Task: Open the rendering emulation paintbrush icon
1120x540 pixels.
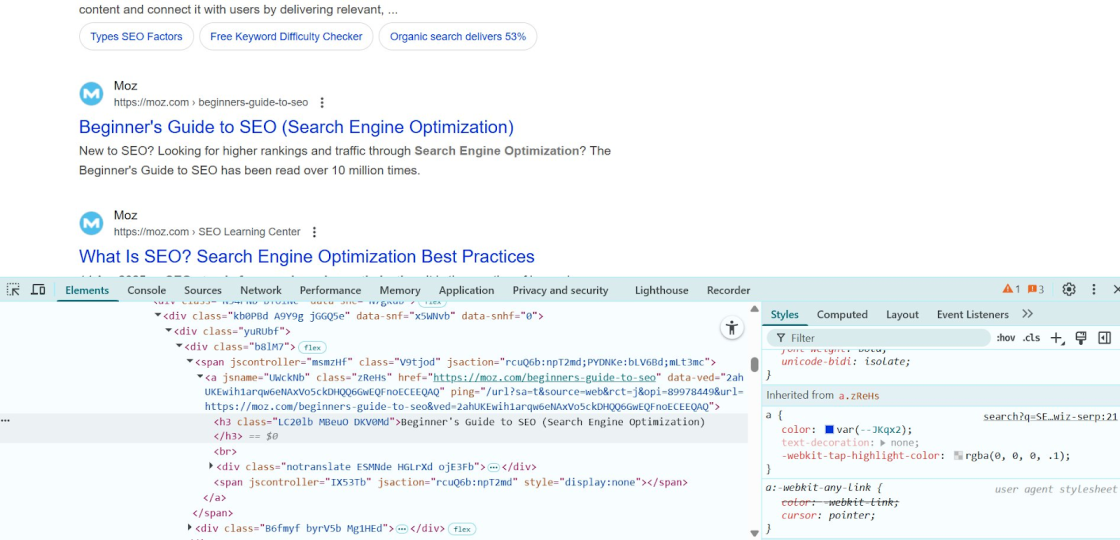Action: pos(1081,338)
